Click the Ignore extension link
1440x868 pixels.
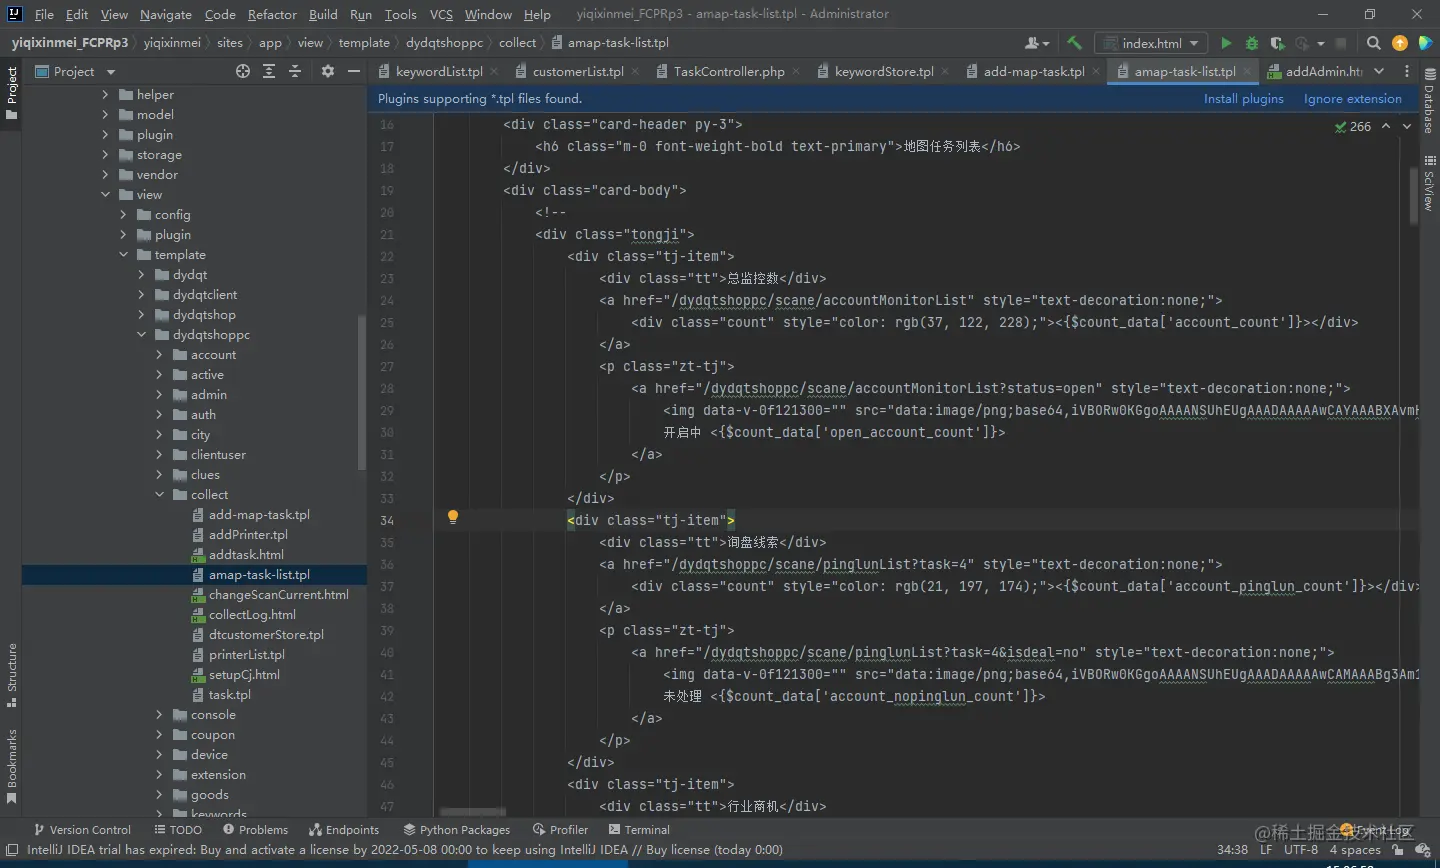(1352, 98)
